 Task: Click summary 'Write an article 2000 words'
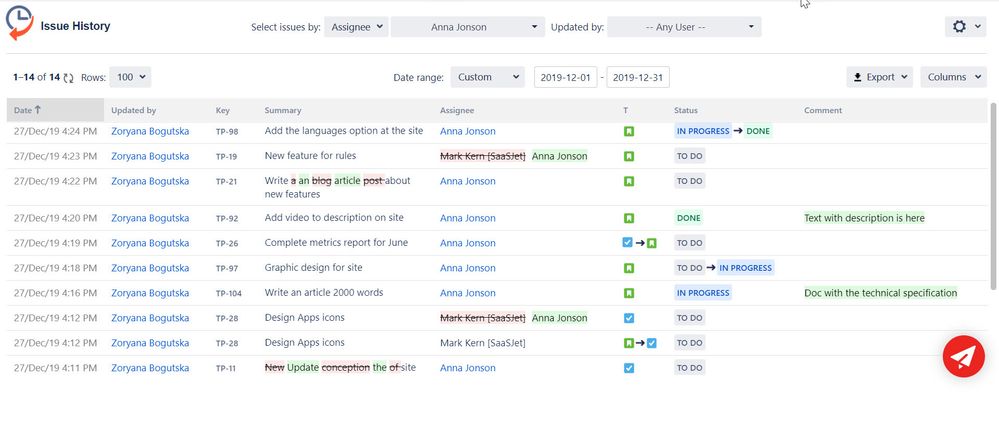point(324,293)
